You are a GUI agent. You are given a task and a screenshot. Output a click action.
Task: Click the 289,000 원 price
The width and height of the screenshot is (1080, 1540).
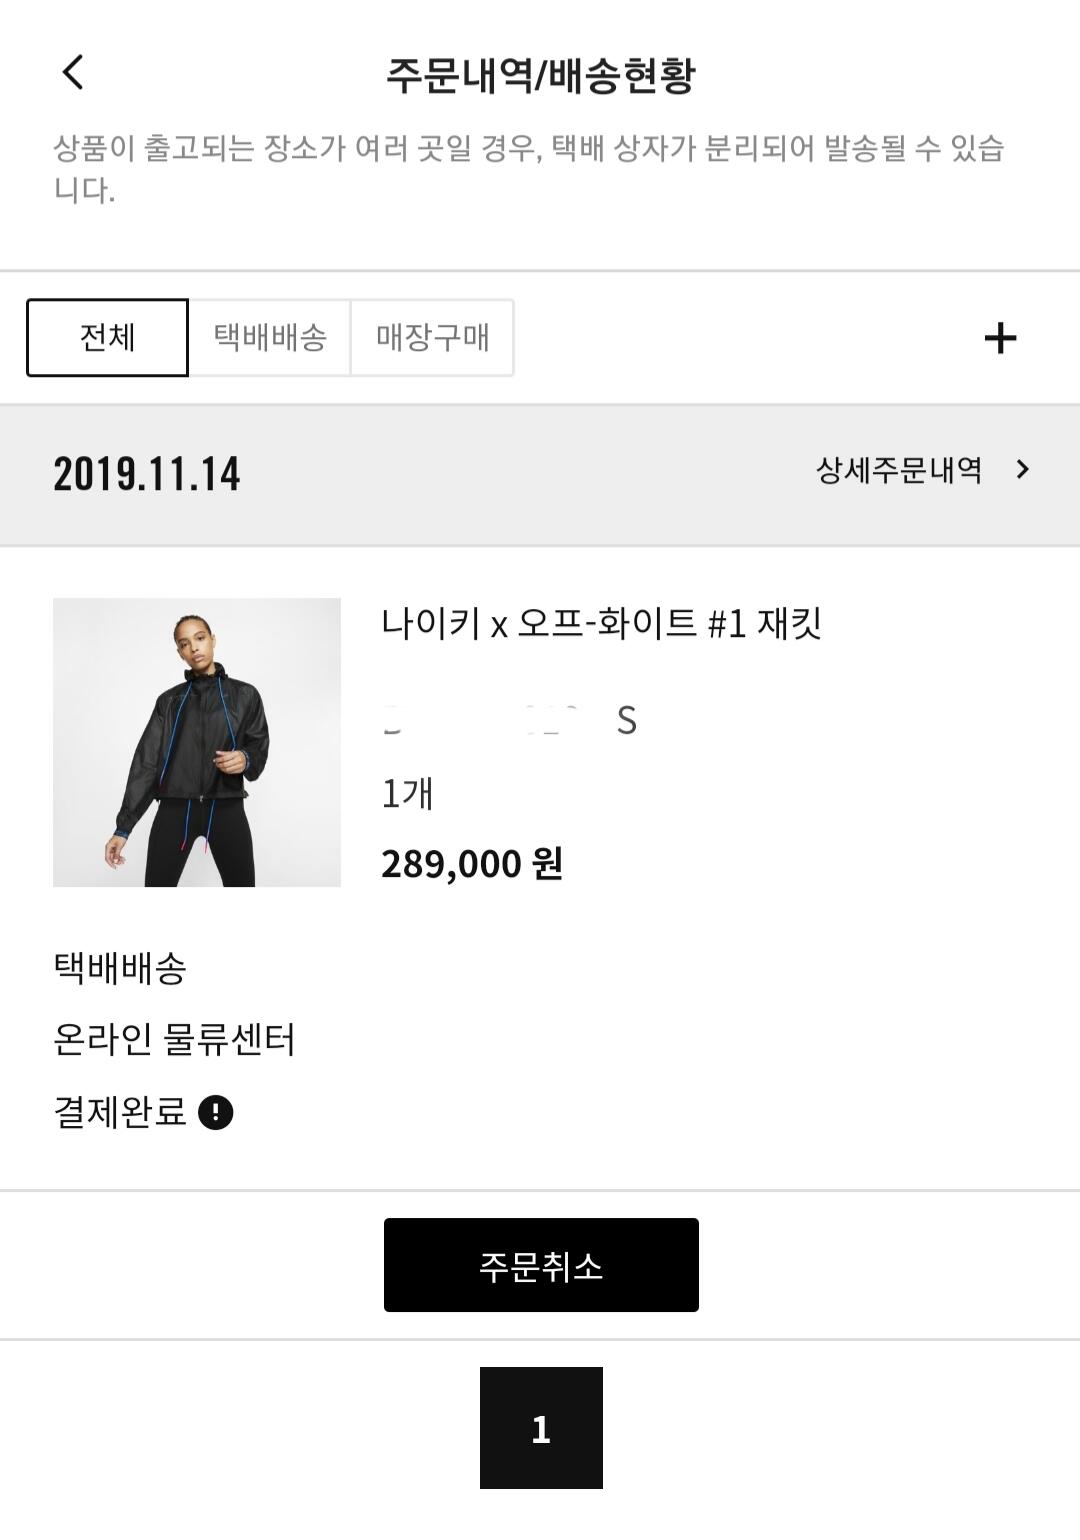pos(472,863)
